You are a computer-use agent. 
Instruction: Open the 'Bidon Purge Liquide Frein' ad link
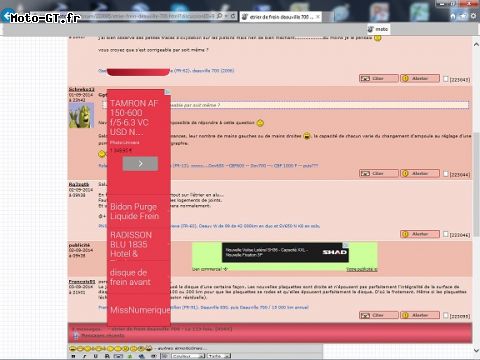pyautogui.click(x=135, y=212)
